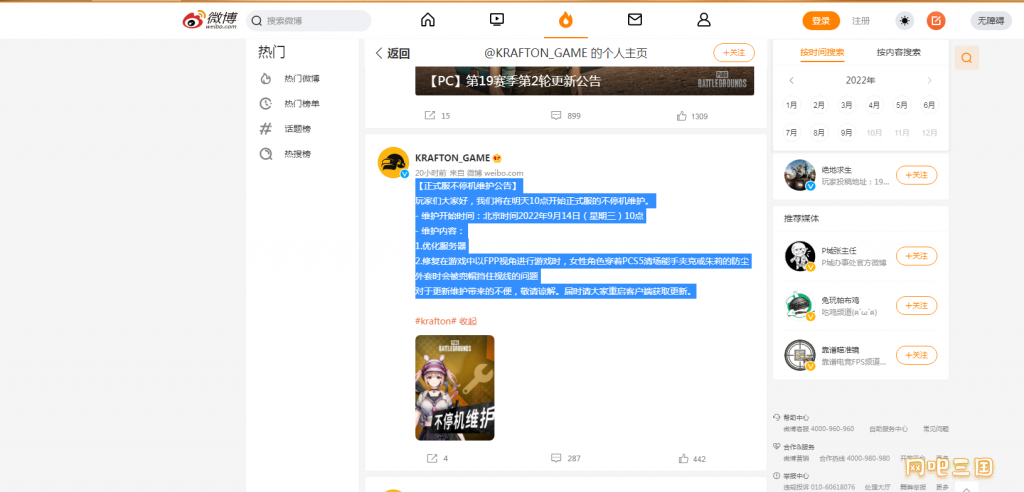This screenshot has height=492, width=1024.
Task: Select 6月 in the calendar
Action: coord(929,105)
